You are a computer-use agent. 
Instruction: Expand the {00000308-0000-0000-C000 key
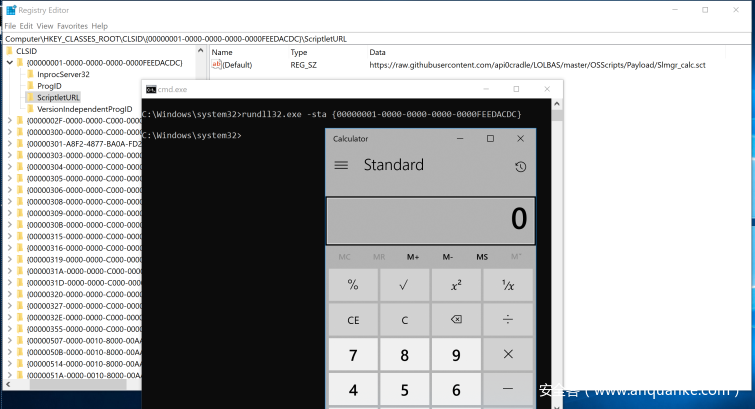click(x=10, y=201)
